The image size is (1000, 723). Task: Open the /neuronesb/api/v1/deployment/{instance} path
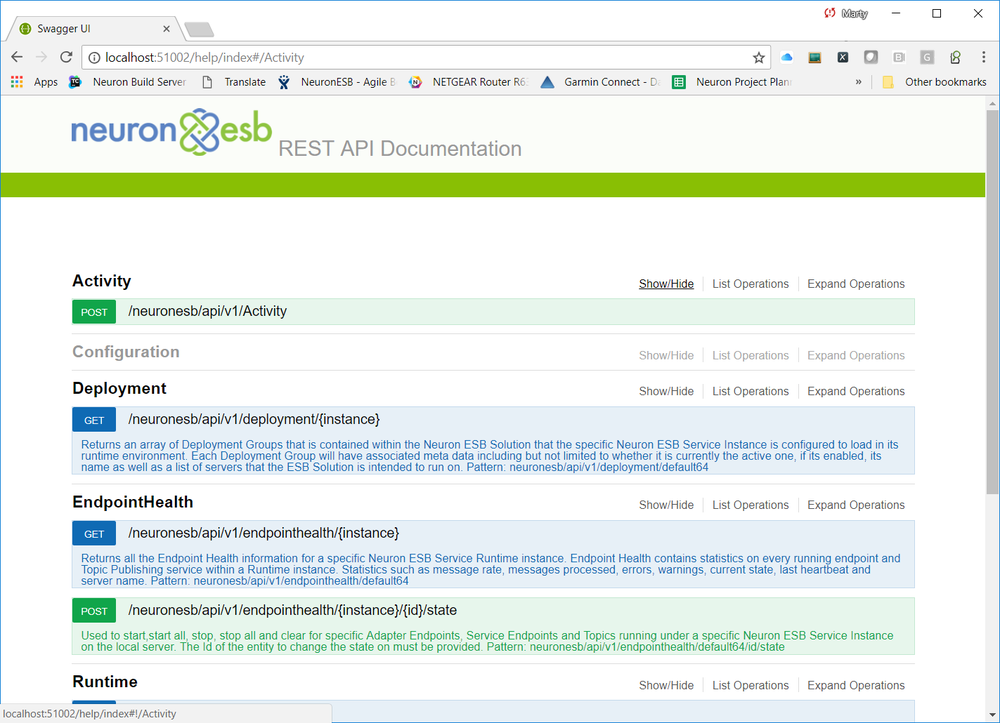pyautogui.click(x=254, y=420)
